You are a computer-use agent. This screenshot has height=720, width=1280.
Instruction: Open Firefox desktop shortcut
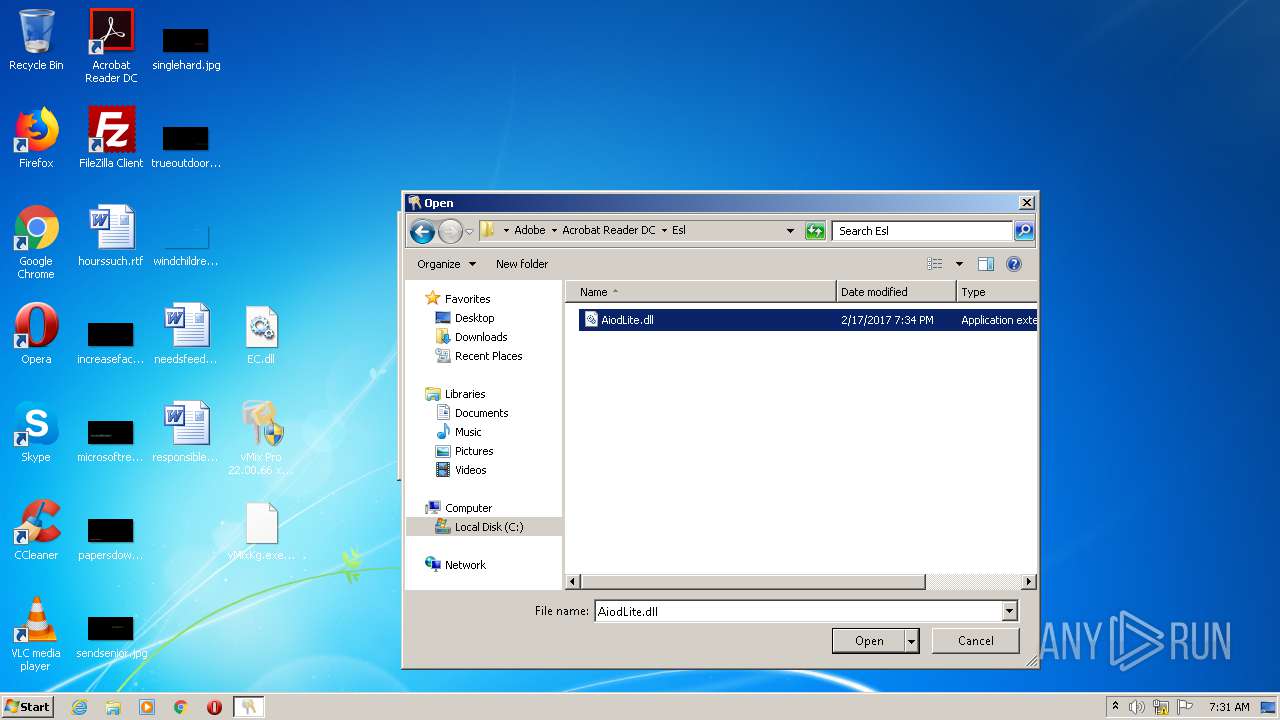(x=36, y=138)
